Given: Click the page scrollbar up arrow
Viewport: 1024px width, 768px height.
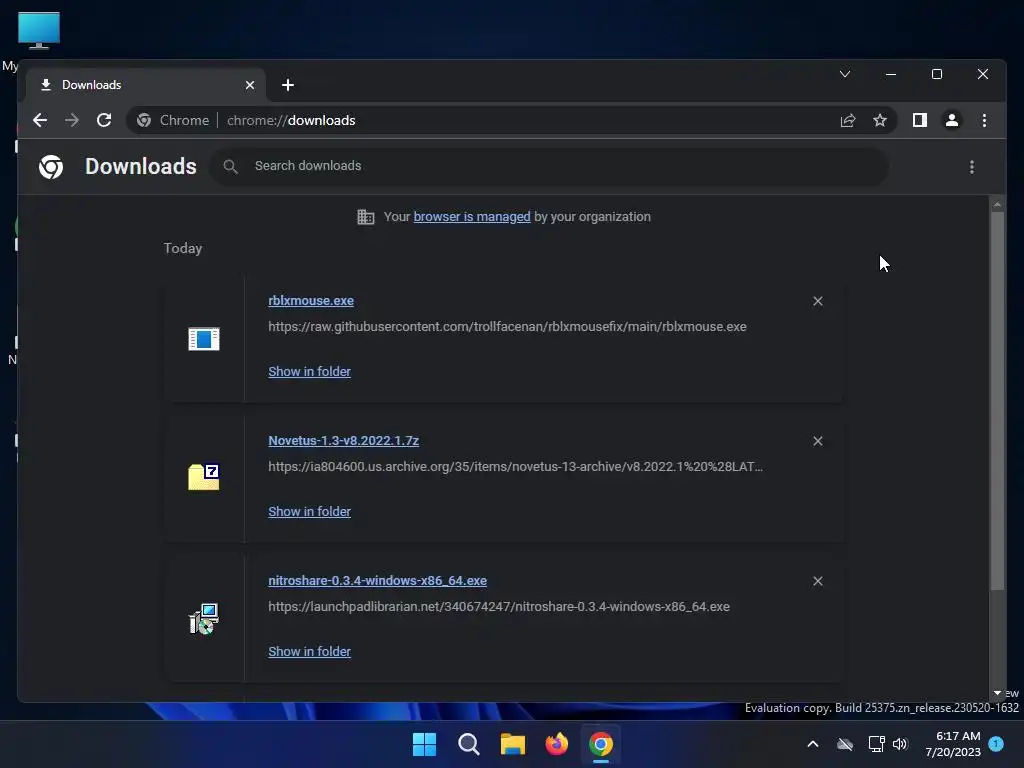Looking at the screenshot, I should point(997,204).
